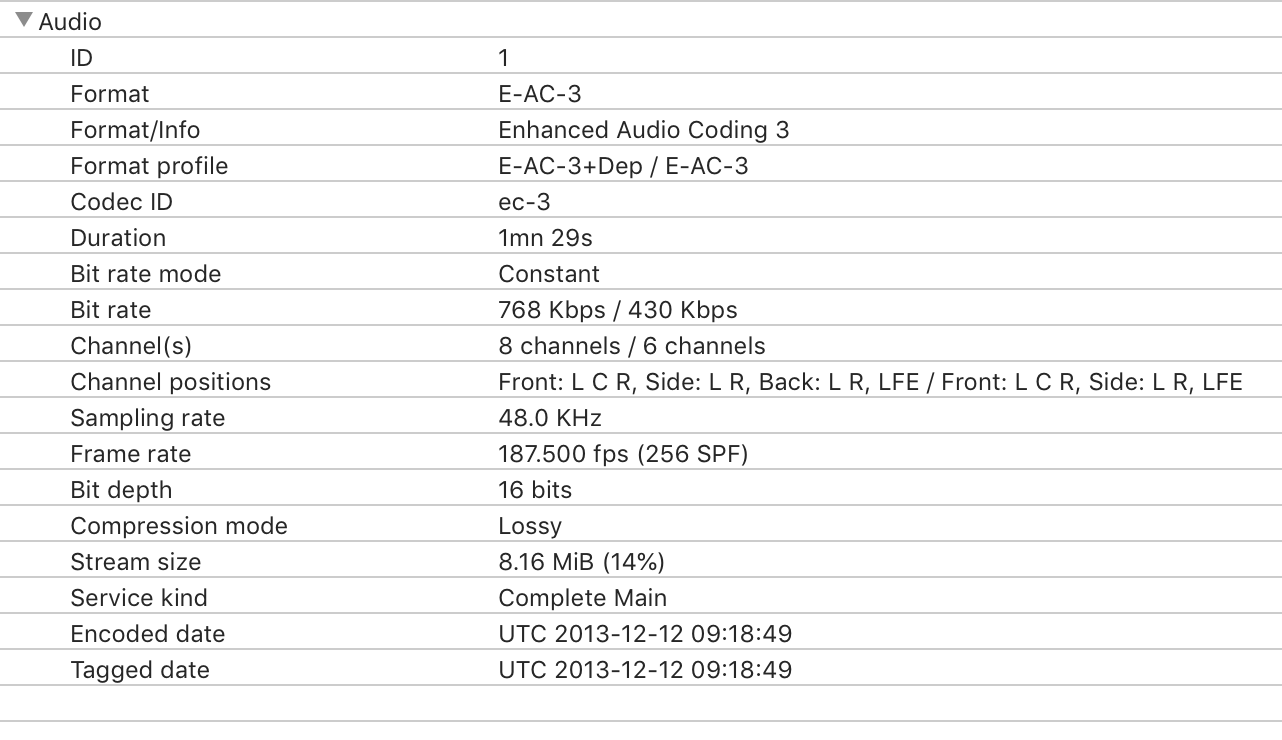
Task: Select the Bit depth row
Action: pos(641,489)
